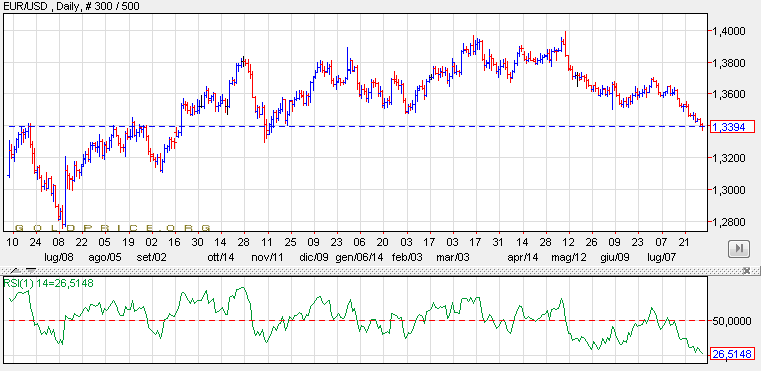Click the lug/07 date label
Viewport: 771px width, 371px height.
pos(661,257)
